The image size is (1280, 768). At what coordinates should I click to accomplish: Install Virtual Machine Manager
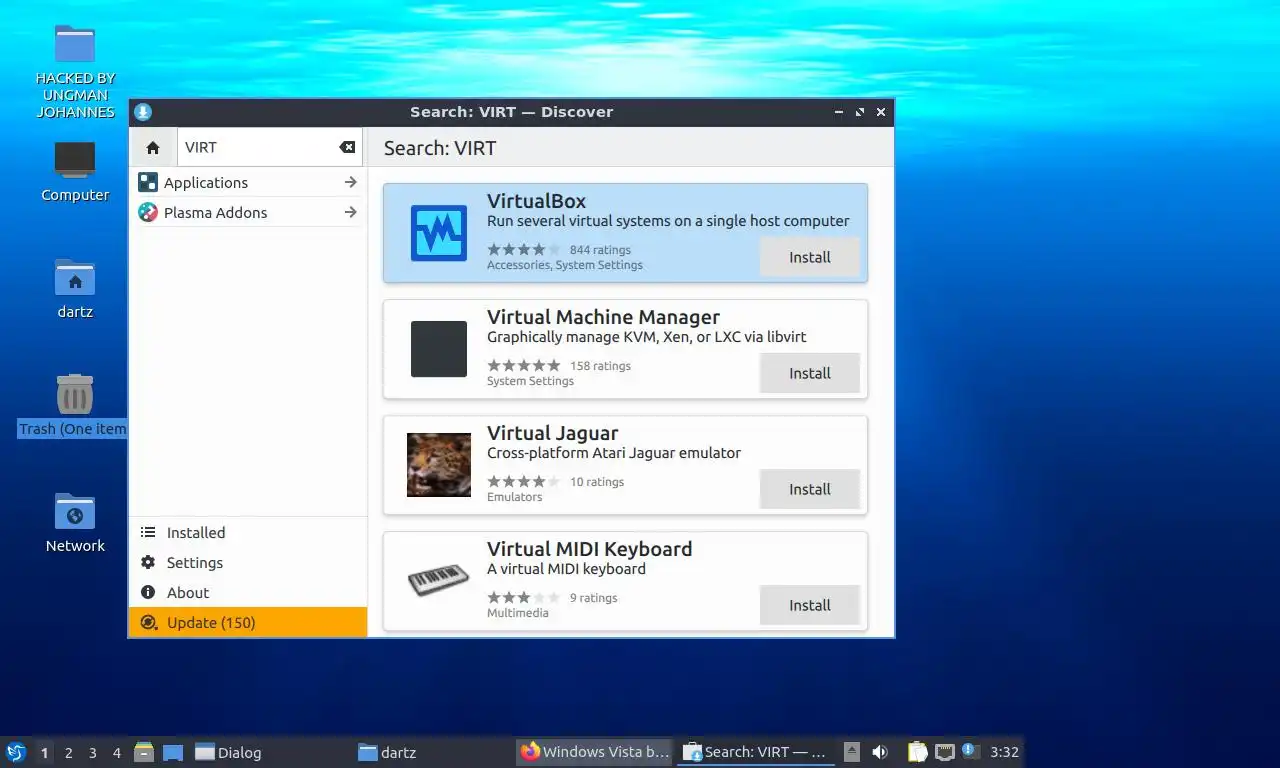pyautogui.click(x=810, y=373)
